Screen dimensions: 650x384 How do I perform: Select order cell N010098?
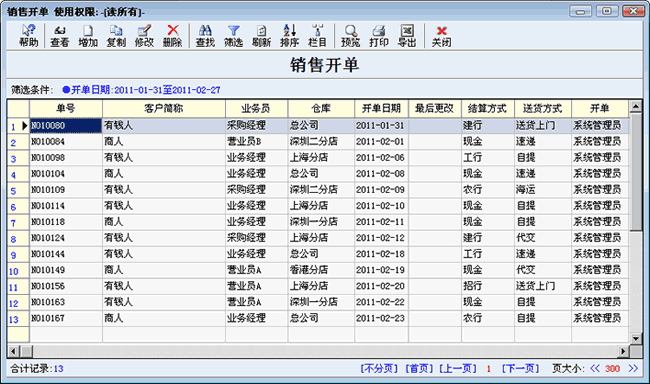coord(66,158)
